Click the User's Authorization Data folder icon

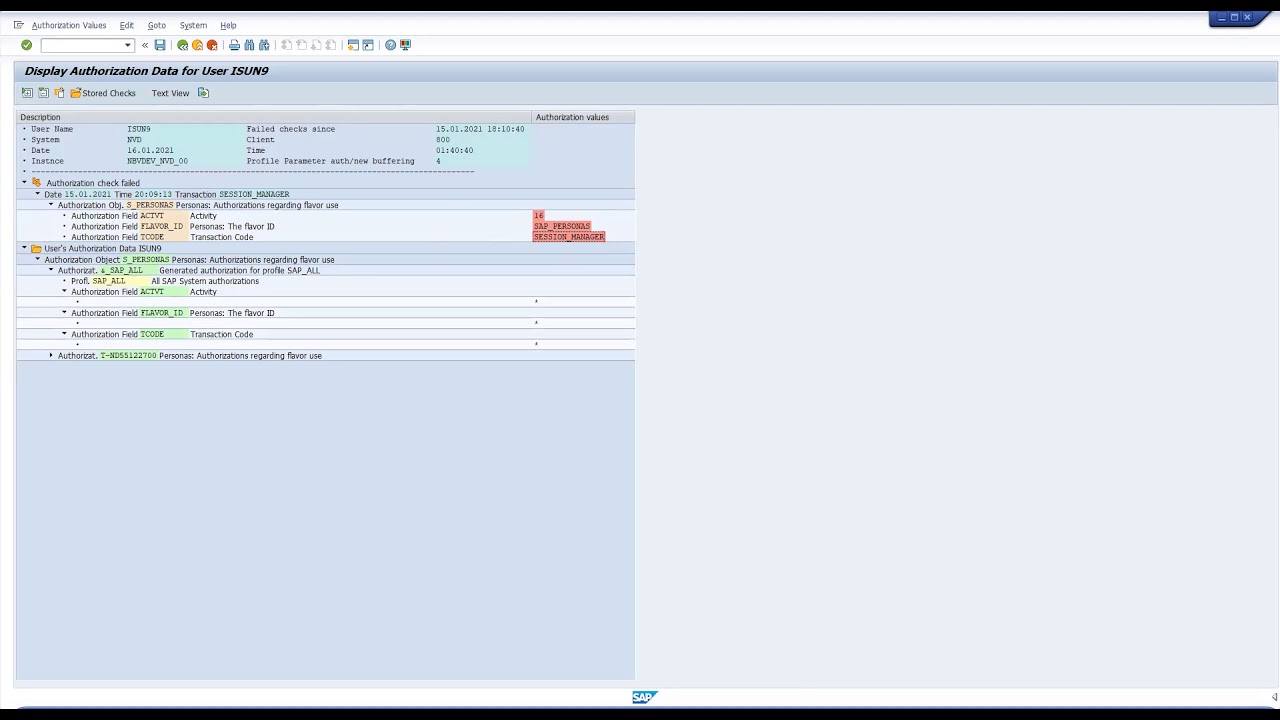36,248
